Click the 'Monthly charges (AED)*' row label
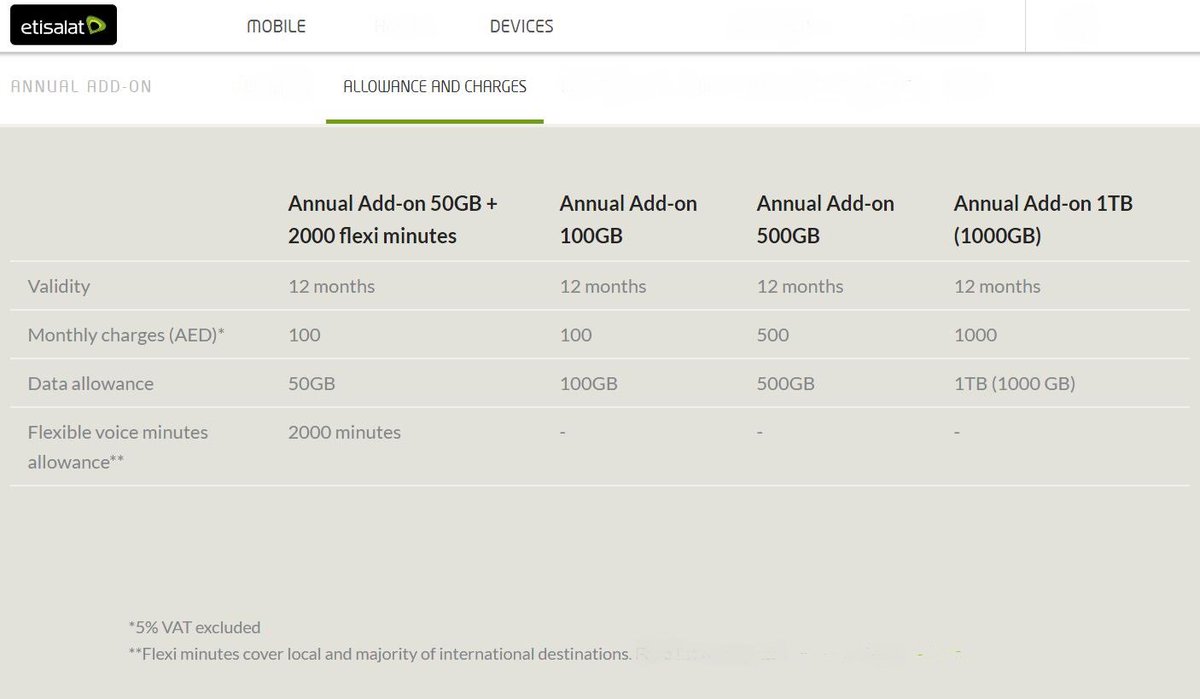Image resolution: width=1200 pixels, height=699 pixels. coord(126,335)
